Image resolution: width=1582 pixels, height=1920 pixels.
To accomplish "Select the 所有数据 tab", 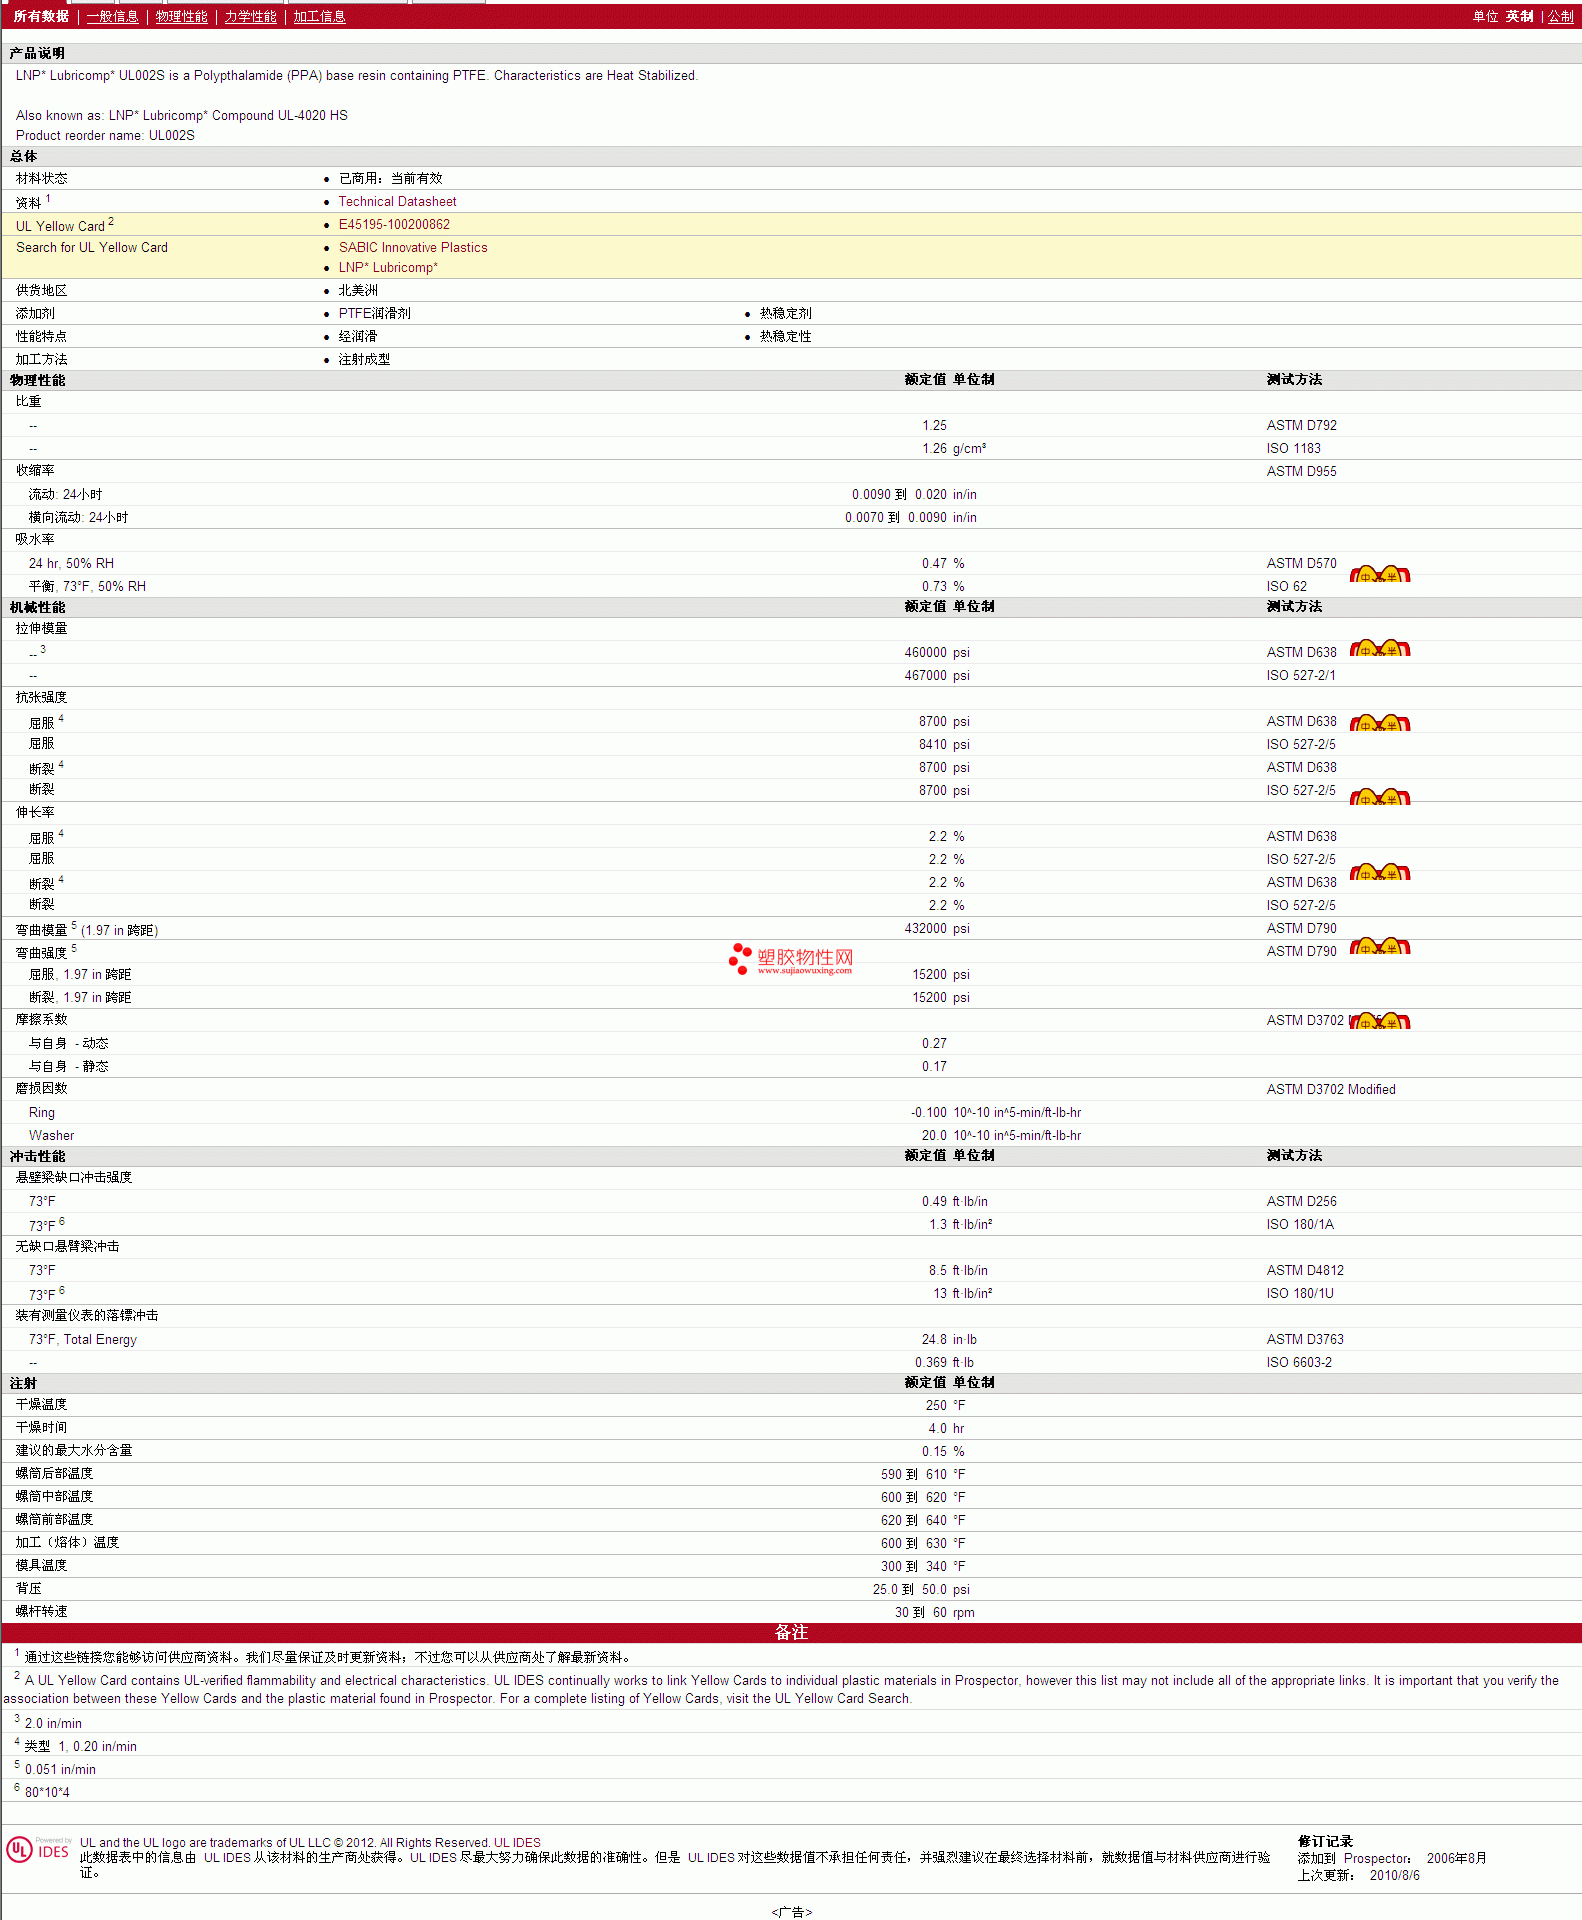I will [41, 16].
